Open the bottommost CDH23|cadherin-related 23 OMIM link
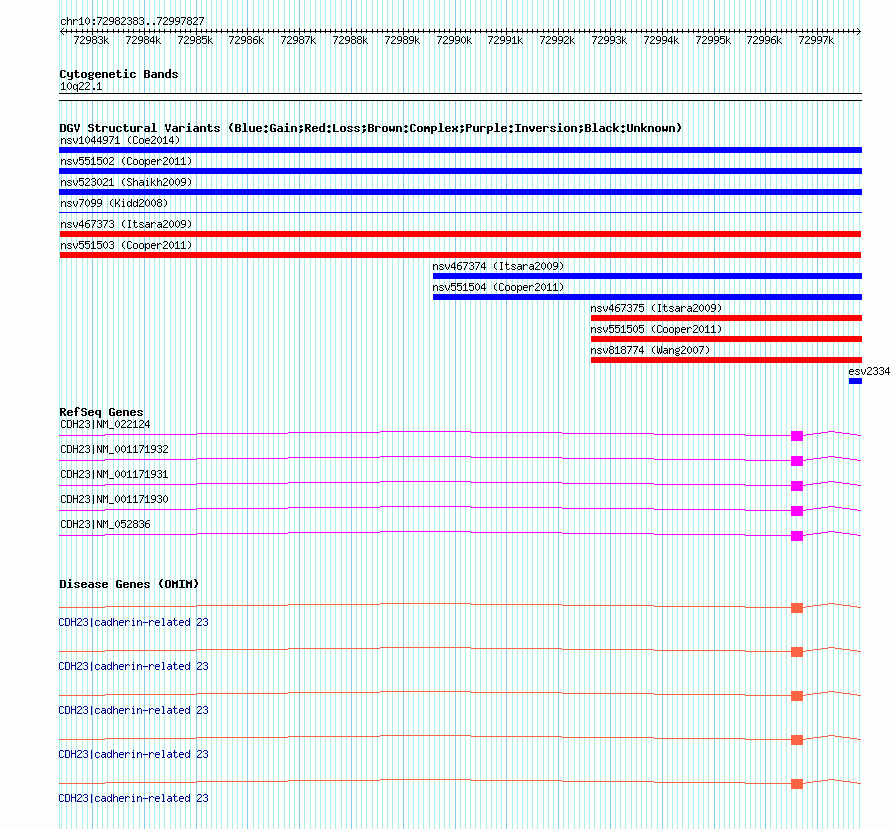The image size is (890, 829). coord(133,798)
